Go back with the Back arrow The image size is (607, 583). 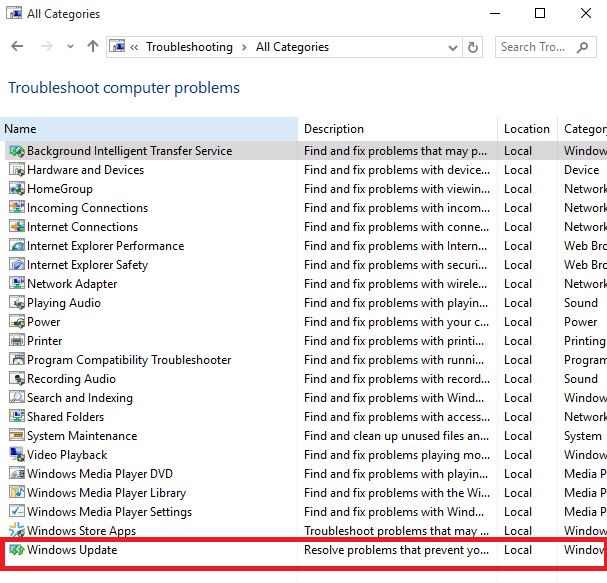17,47
